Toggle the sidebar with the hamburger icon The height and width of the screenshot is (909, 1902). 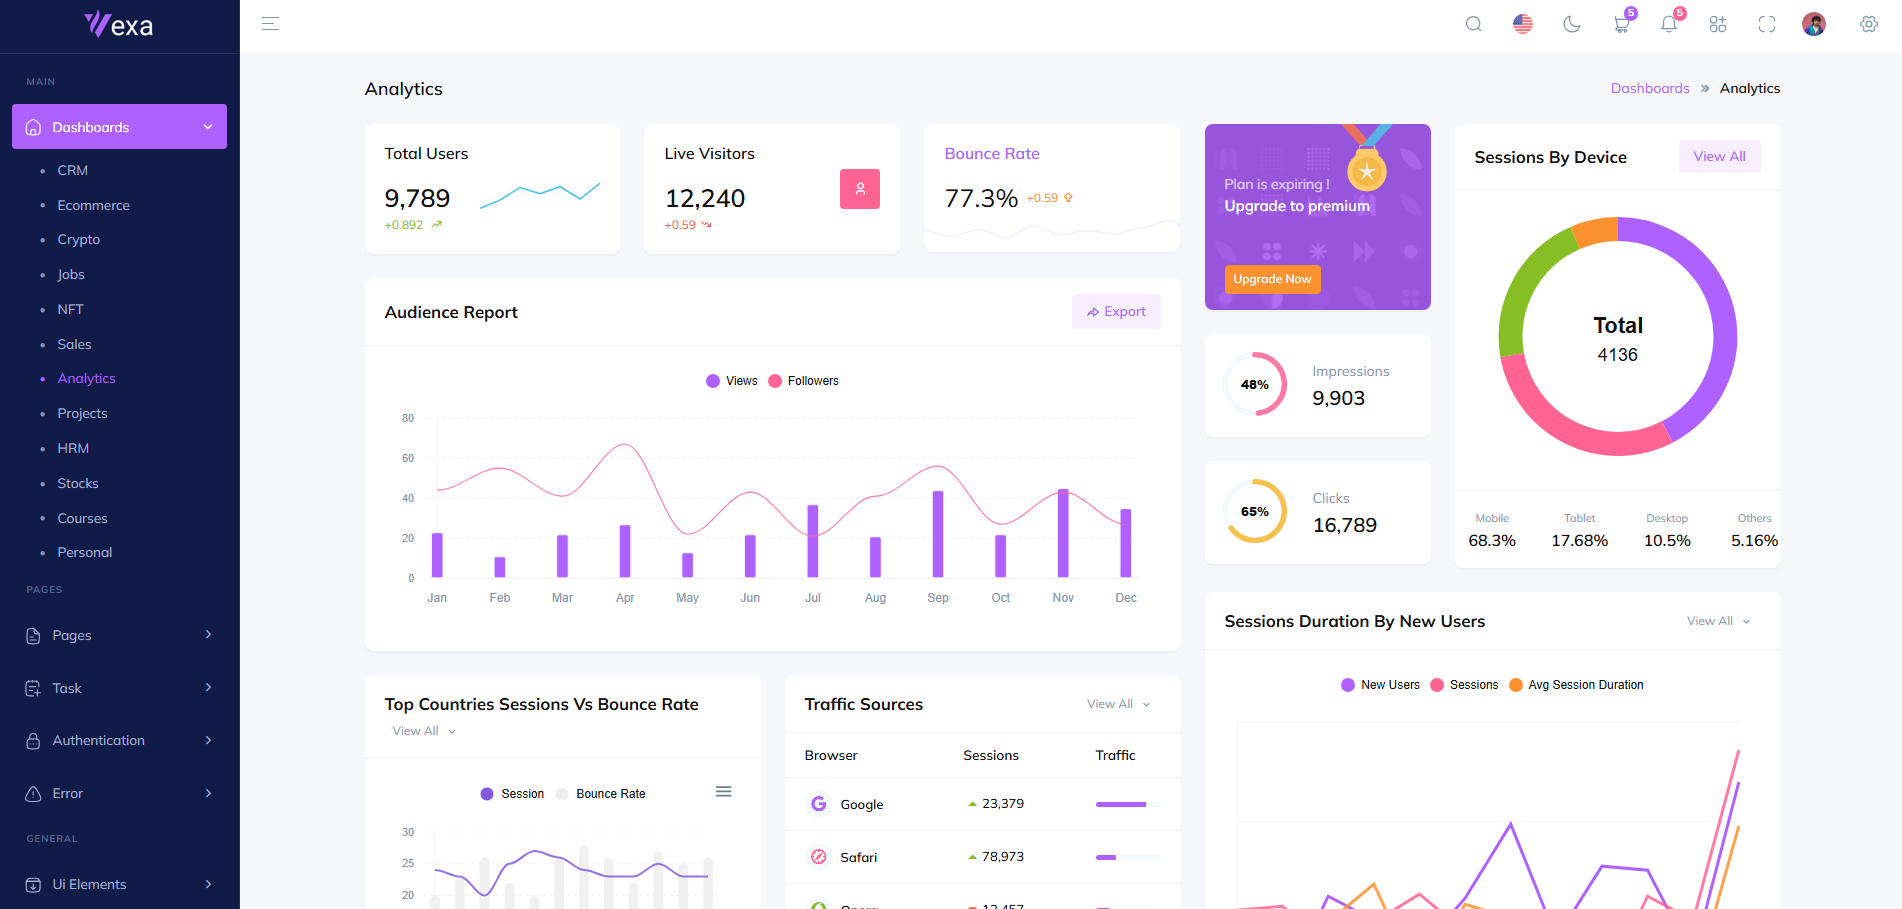270,24
